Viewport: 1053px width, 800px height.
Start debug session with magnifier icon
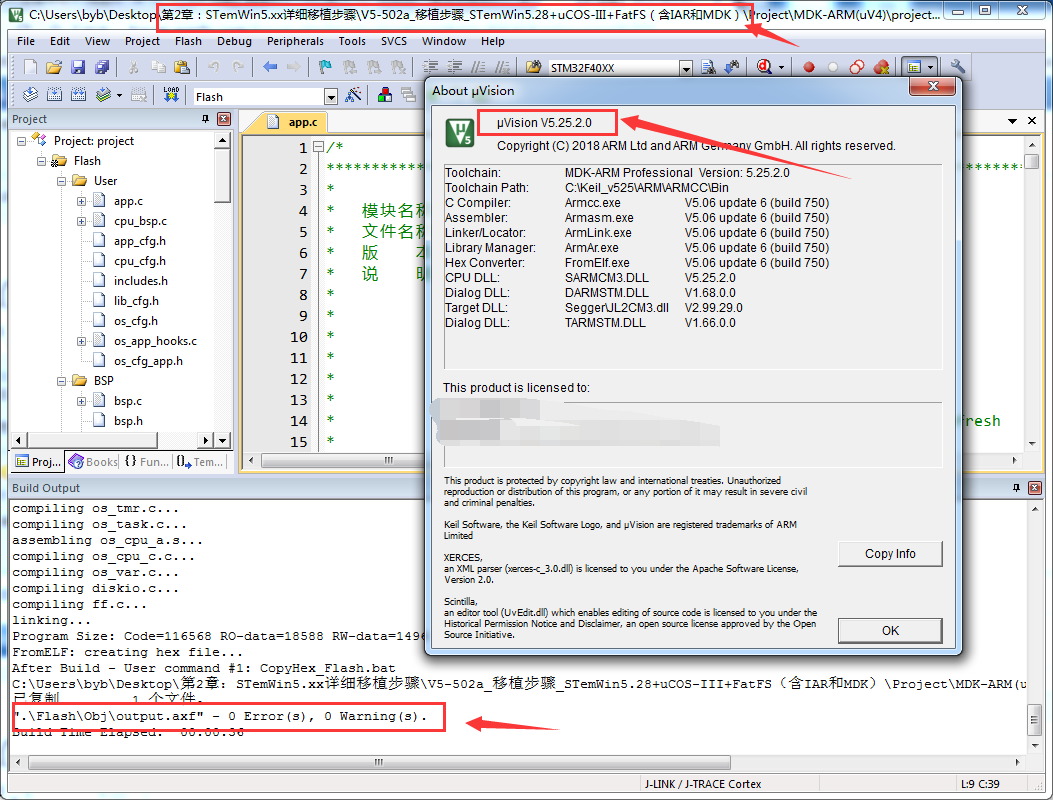[764, 67]
